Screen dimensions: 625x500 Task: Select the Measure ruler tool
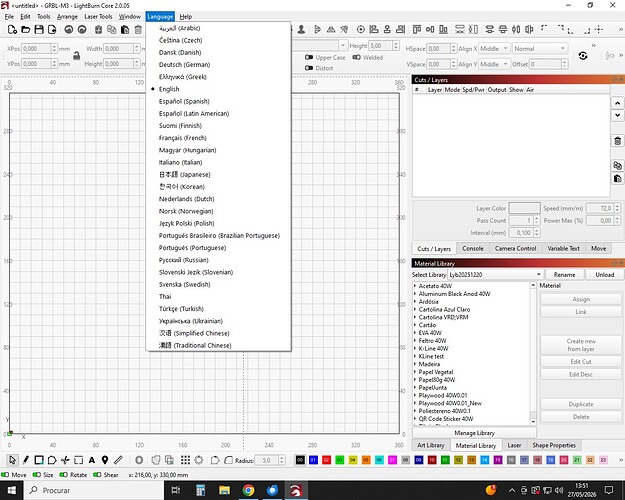click(x=118, y=460)
